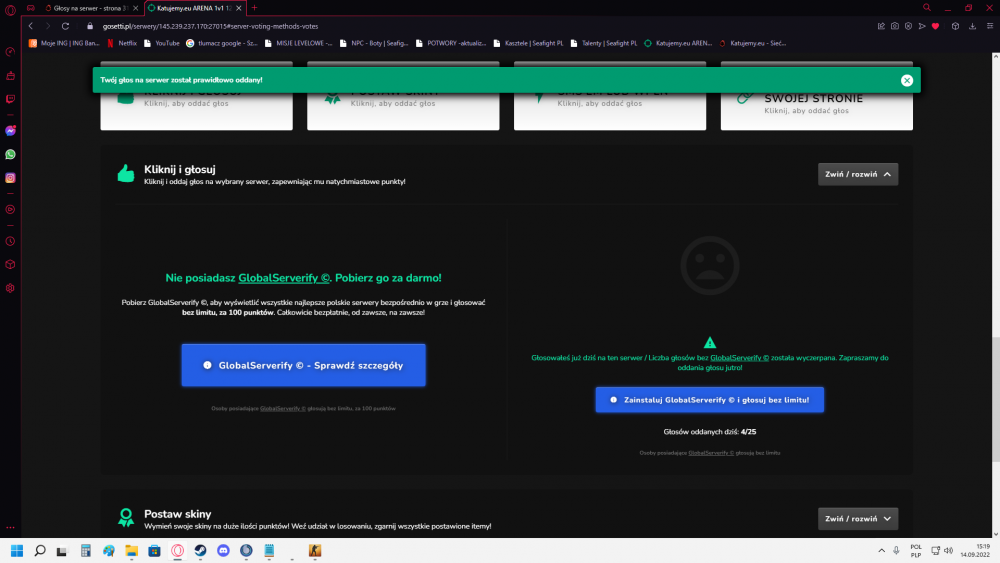This screenshot has width=1000, height=563.
Task: Open WhatsApp in Opera sidebar
Action: 10,154
